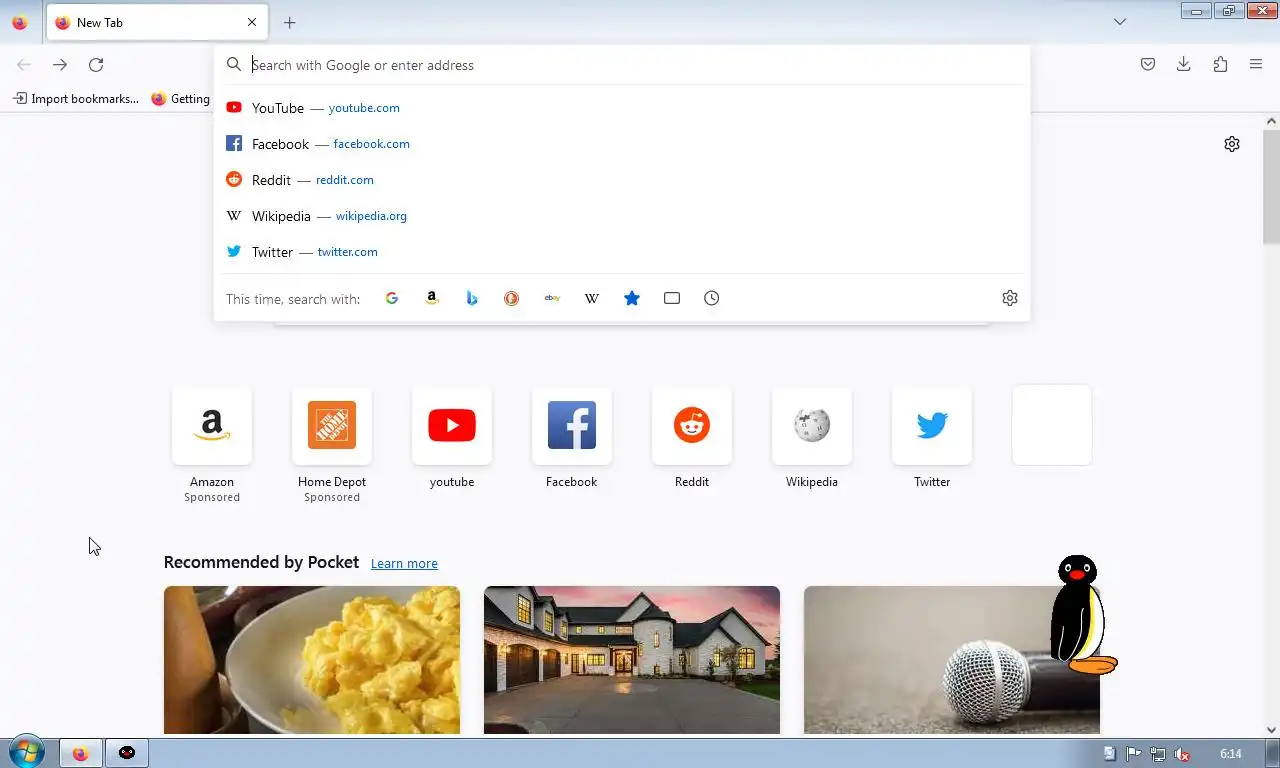Open Save to Pocket icon in toolbar
The width and height of the screenshot is (1280, 768).
(x=1148, y=65)
